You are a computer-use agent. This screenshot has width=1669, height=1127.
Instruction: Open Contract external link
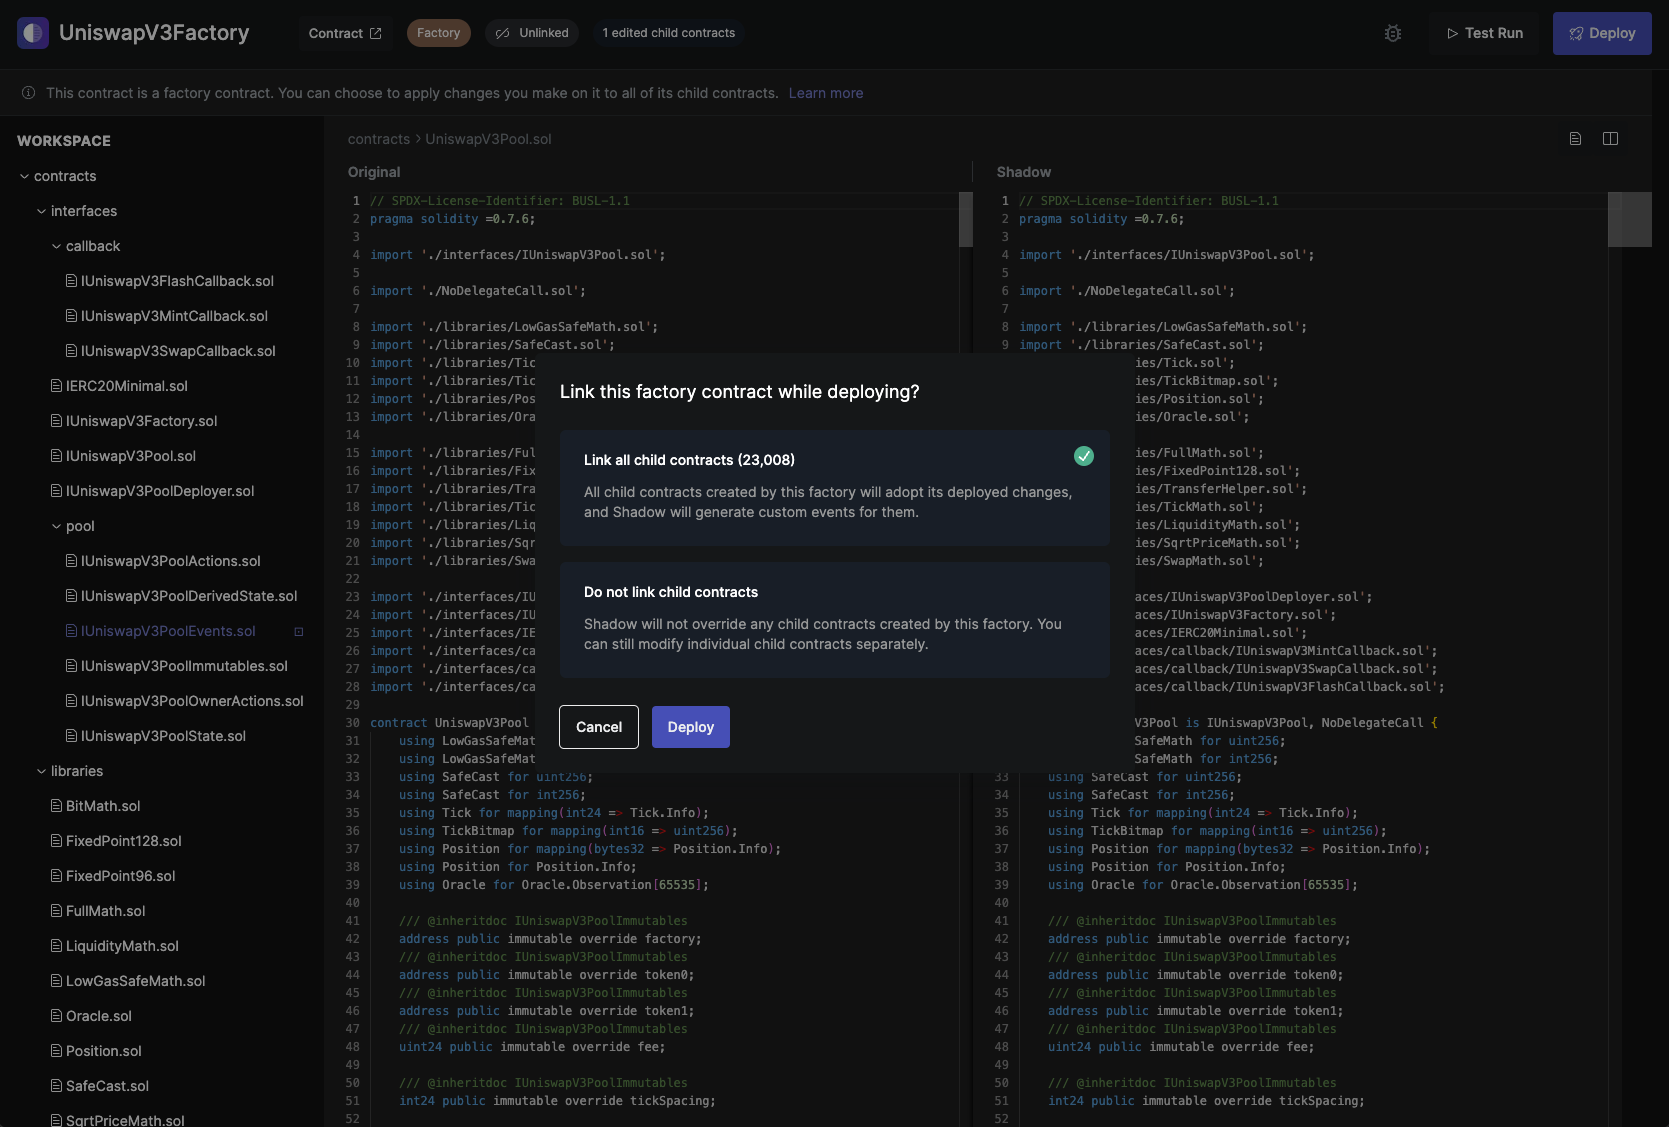(345, 33)
